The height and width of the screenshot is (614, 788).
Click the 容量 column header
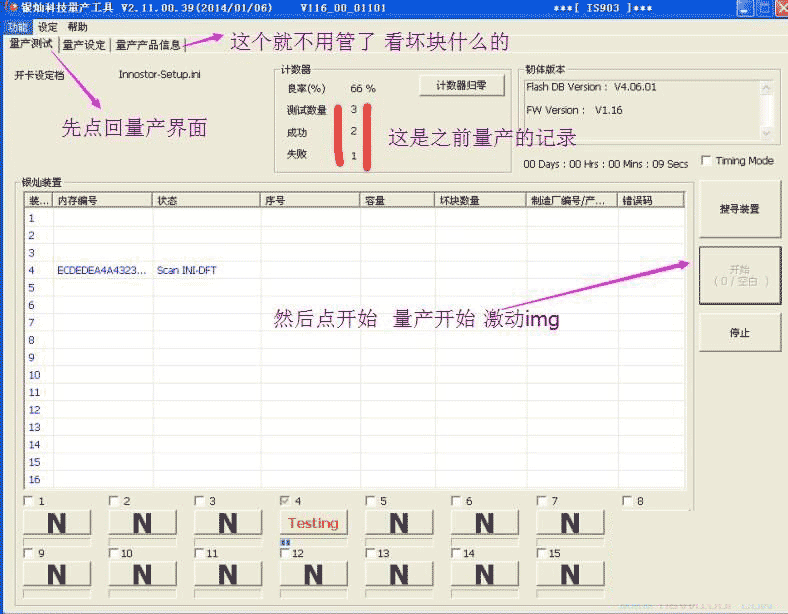pos(397,200)
